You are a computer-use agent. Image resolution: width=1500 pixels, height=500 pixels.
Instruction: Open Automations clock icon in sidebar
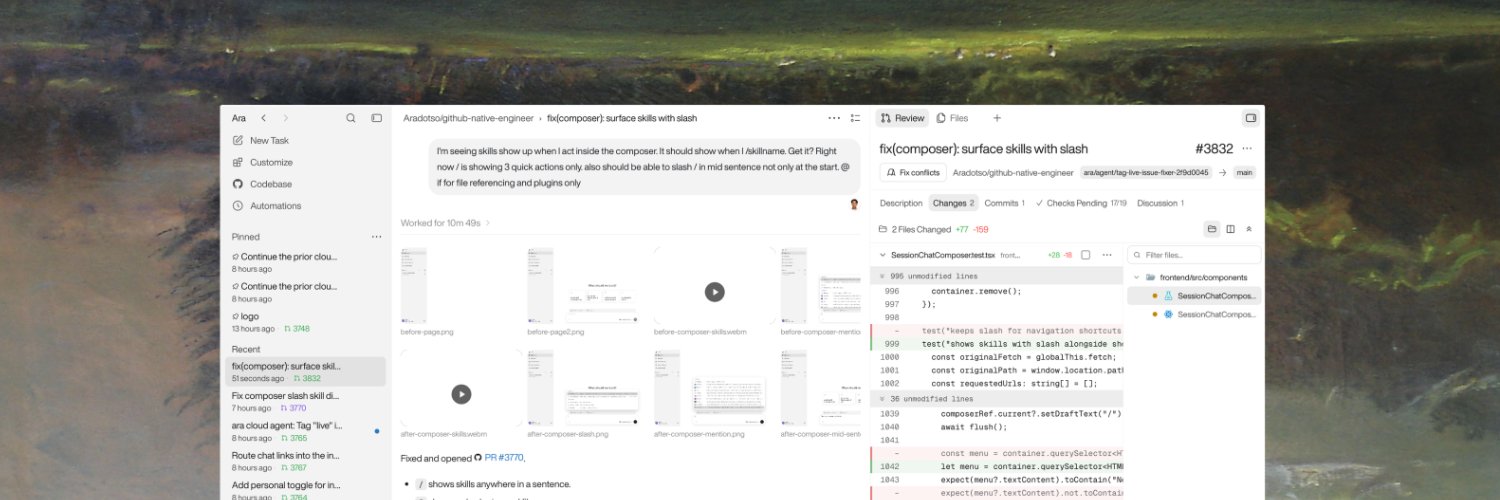coord(238,206)
